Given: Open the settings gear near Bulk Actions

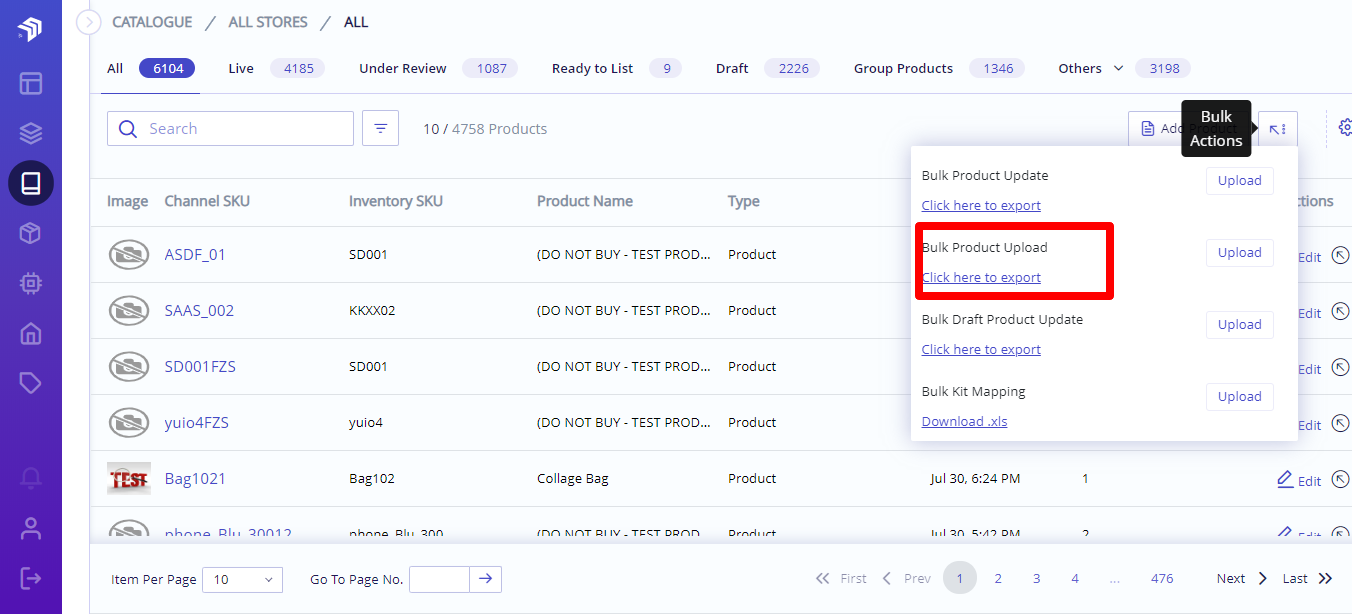Looking at the screenshot, I should coord(1345,128).
